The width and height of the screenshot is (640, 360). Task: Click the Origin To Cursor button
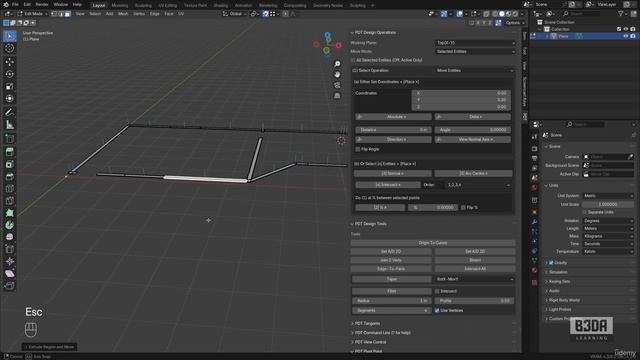[x=433, y=243]
